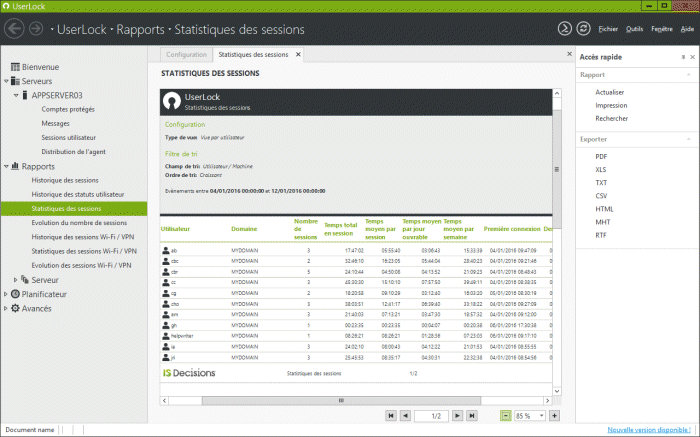The width and height of the screenshot is (700, 437).
Task: Click Première connexion column header
Action: (x=512, y=229)
